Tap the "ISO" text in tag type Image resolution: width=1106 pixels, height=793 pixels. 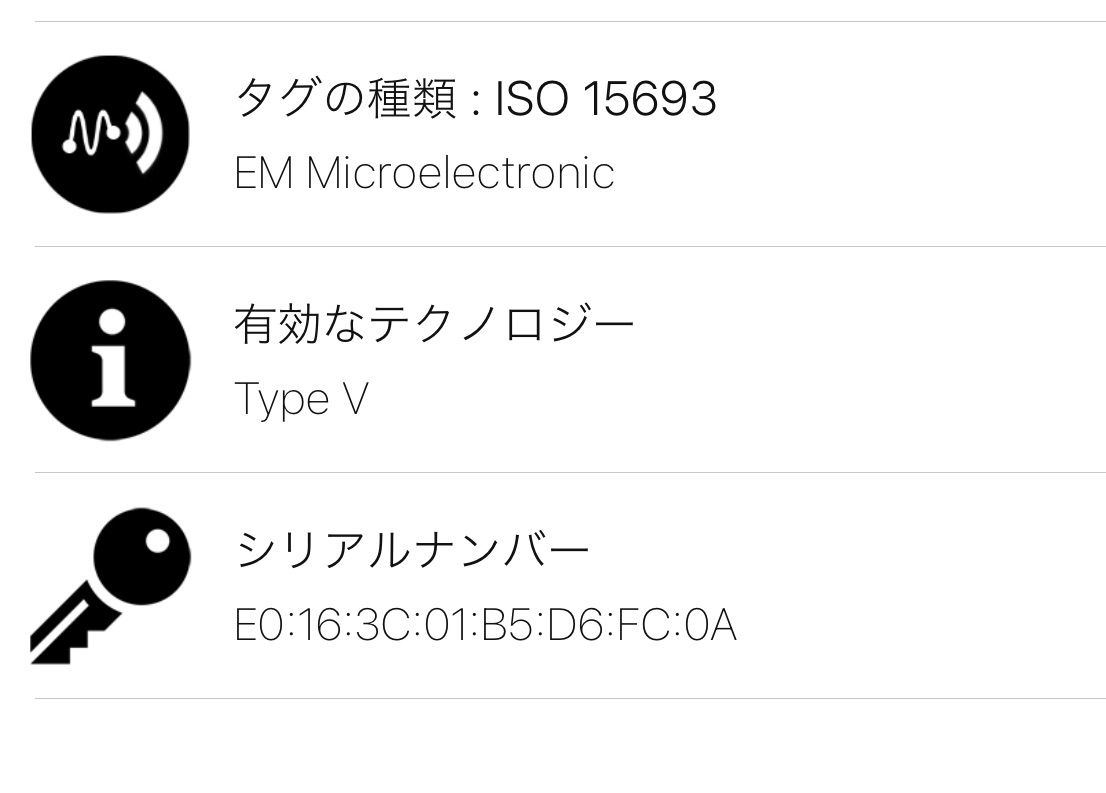pyautogui.click(x=531, y=100)
